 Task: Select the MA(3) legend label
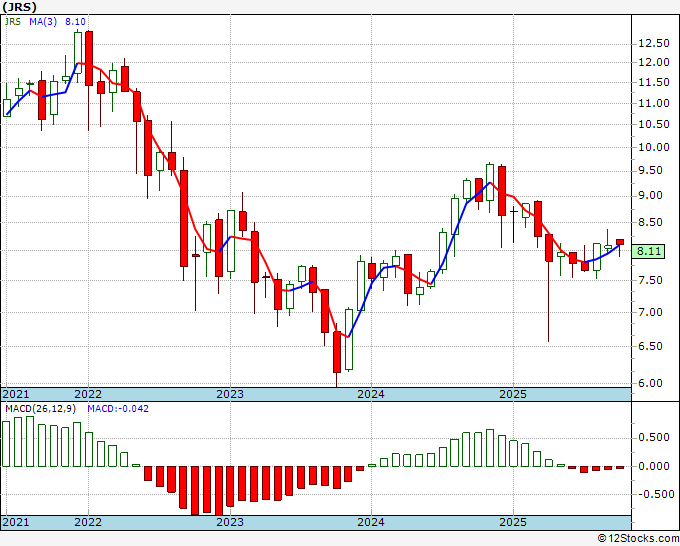43,21
